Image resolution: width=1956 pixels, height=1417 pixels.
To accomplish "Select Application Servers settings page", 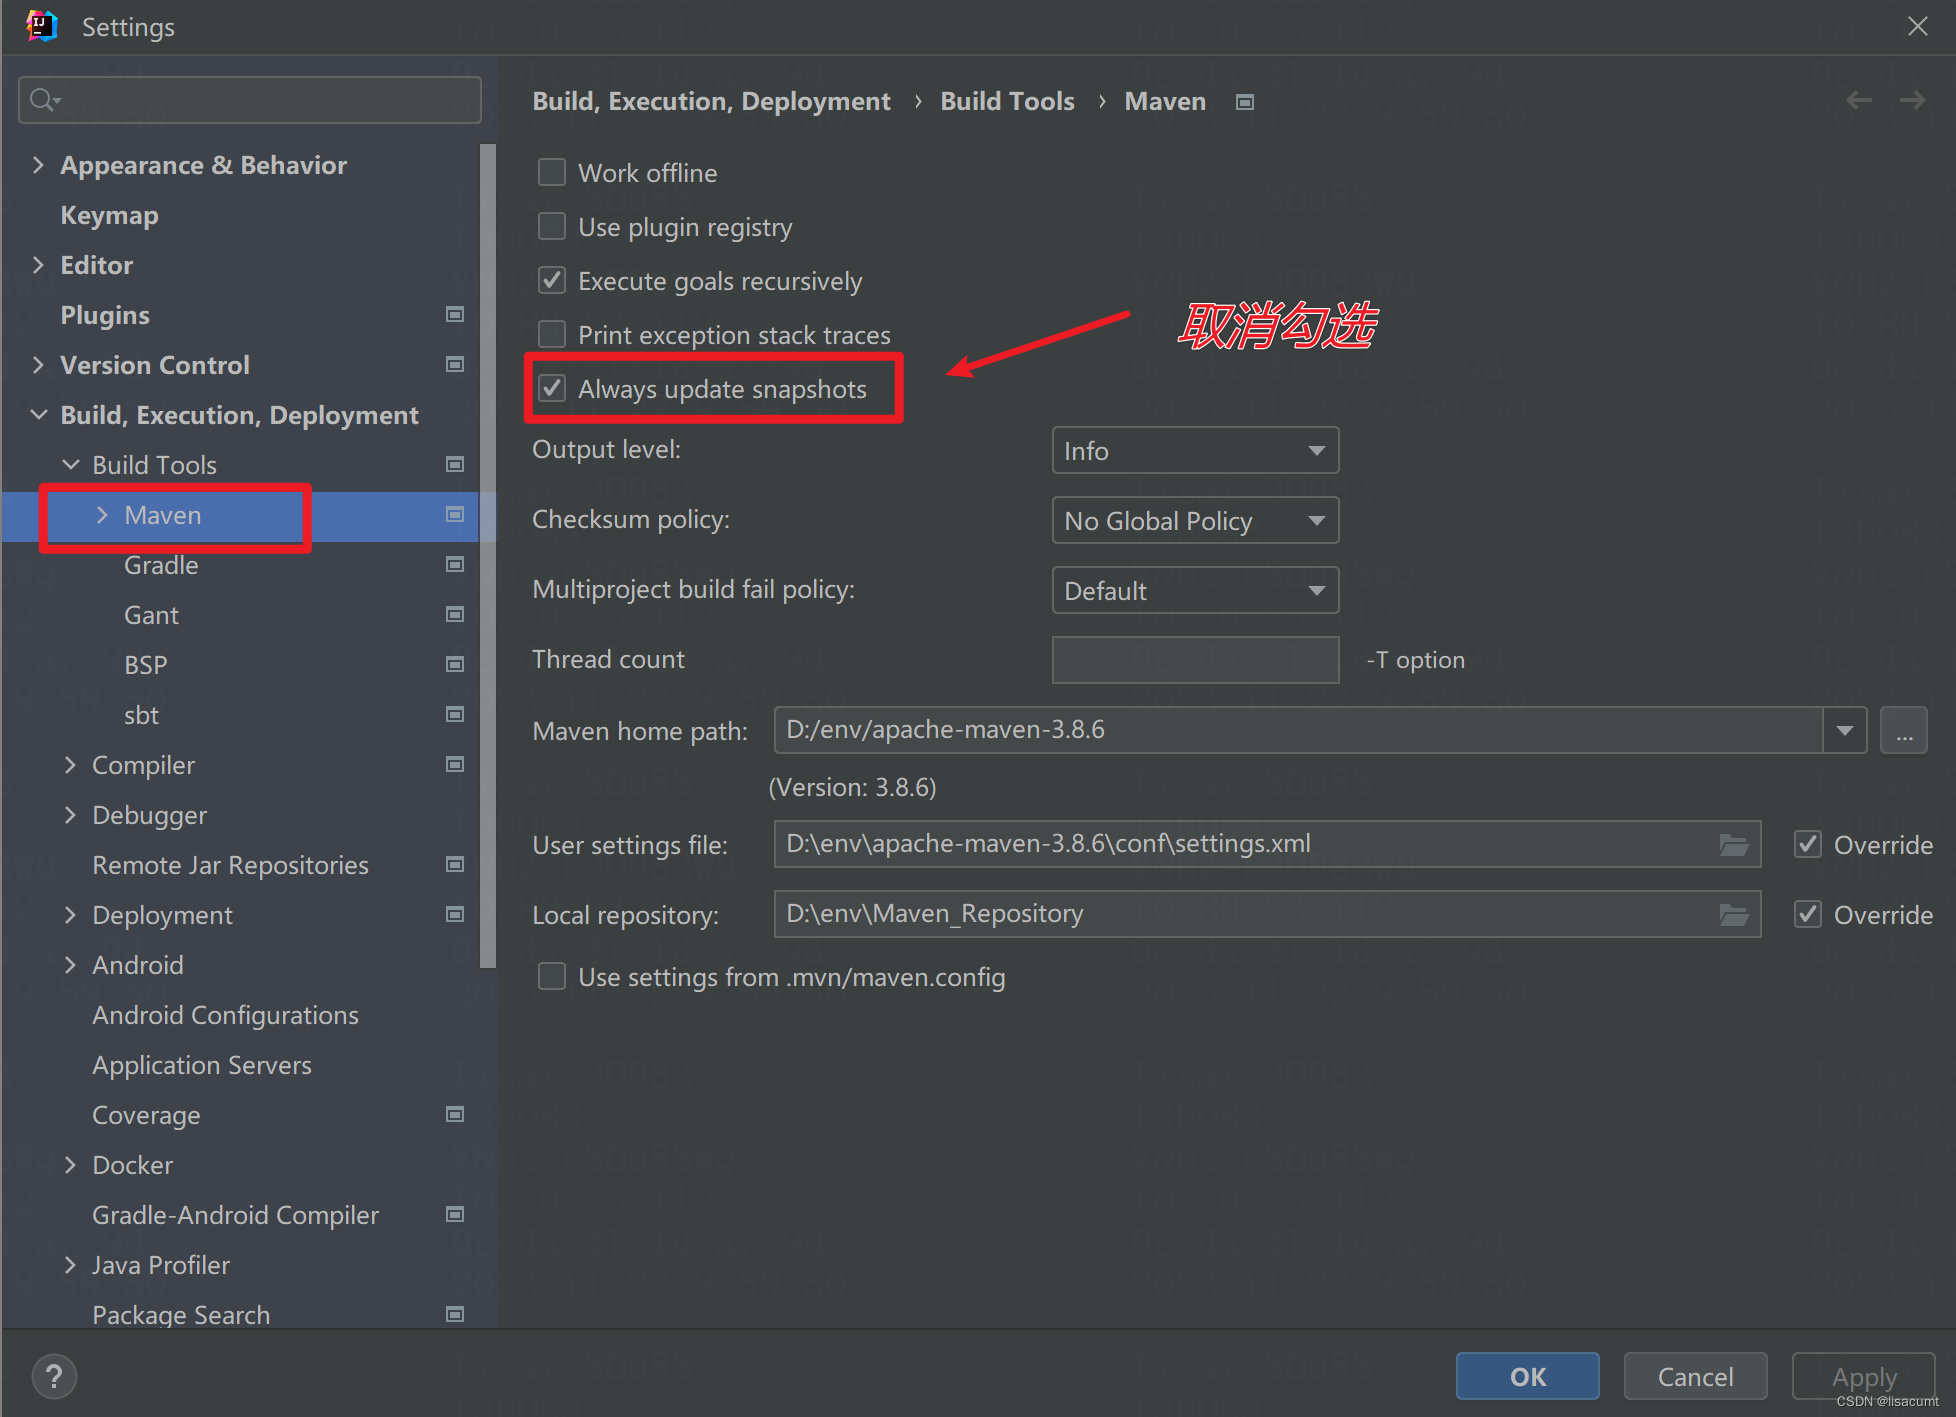I will pos(202,1065).
